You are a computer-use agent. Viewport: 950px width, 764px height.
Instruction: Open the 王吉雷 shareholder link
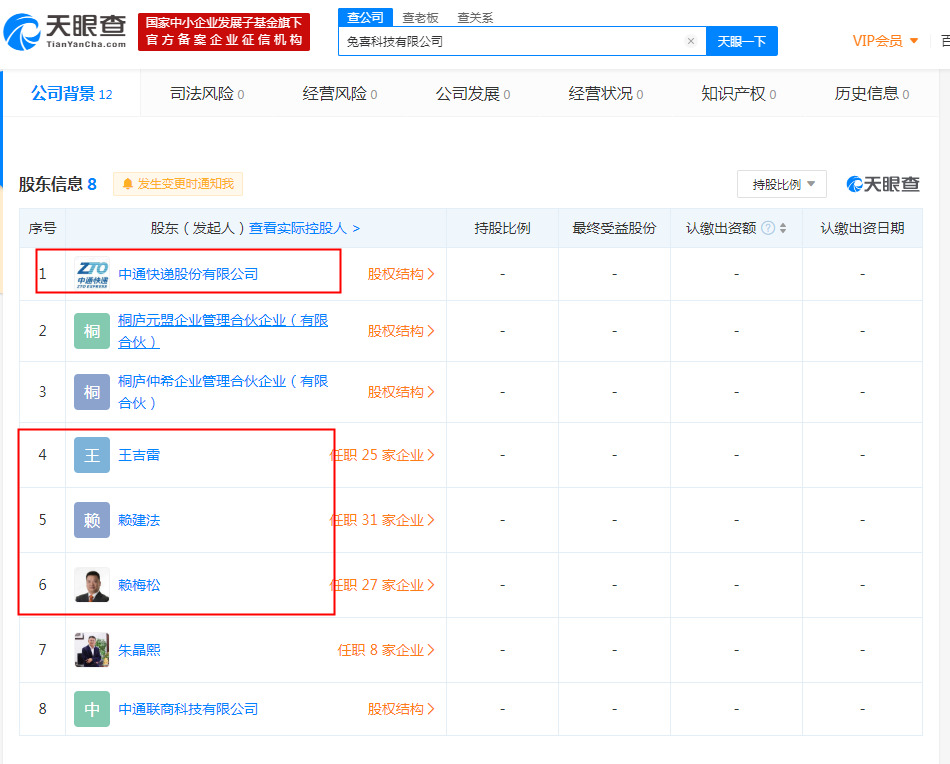click(x=139, y=455)
